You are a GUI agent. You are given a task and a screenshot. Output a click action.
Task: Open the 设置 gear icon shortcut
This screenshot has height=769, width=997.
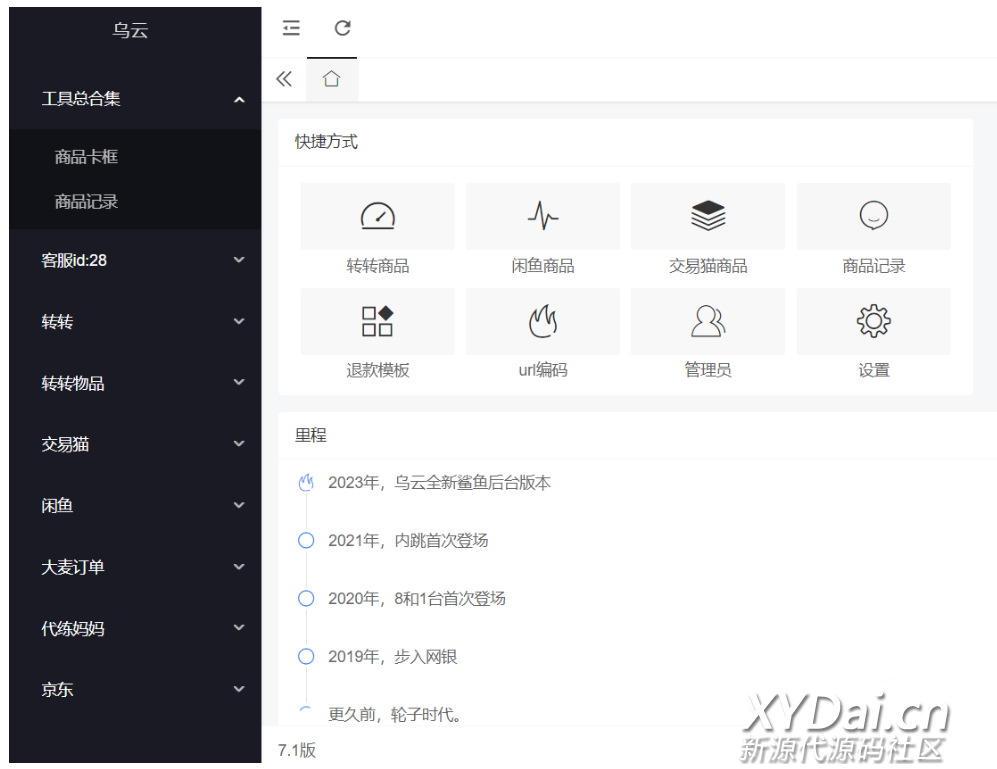tap(873, 321)
